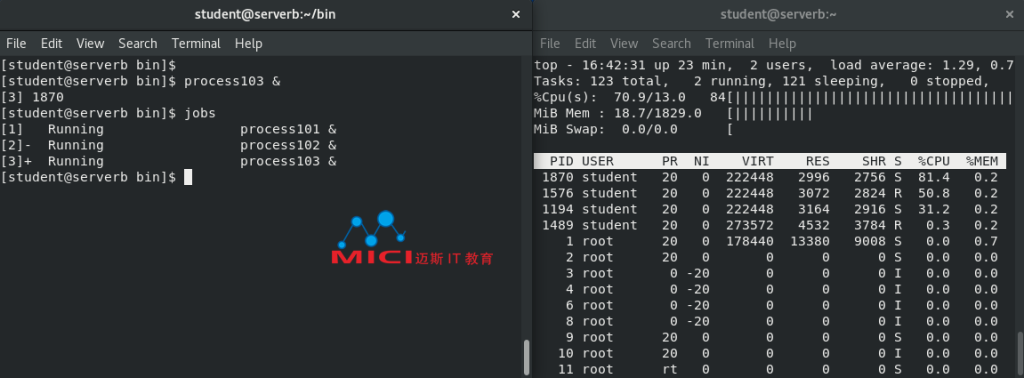Open Edit menu in the ~/bin terminal
1024x378 pixels.
[x=52, y=44]
